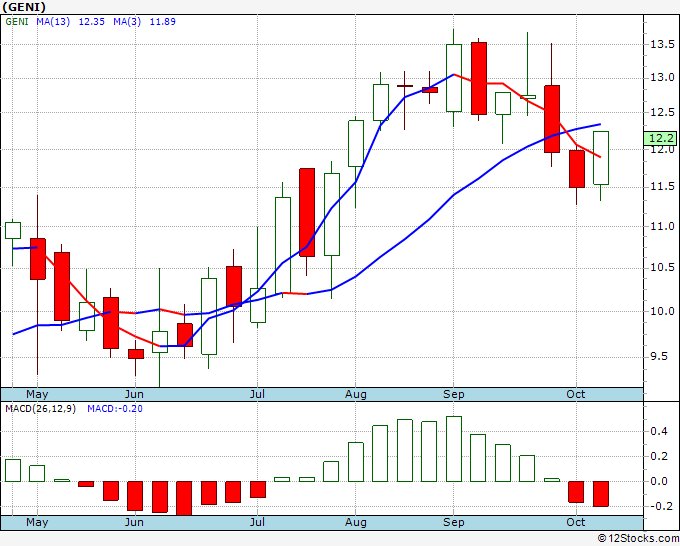Click the 12.35 moving average value

(92, 22)
